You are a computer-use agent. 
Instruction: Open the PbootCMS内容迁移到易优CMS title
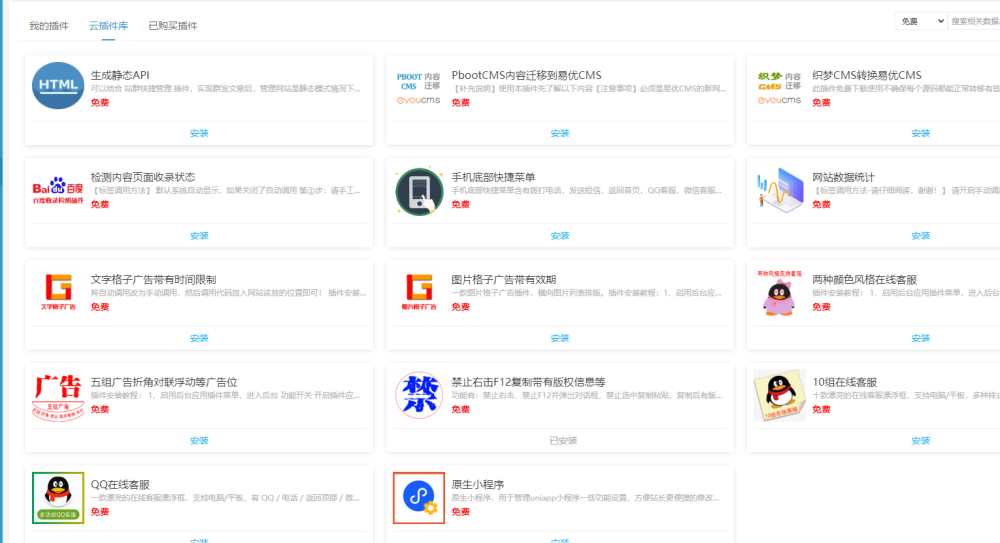pyautogui.click(x=526, y=75)
